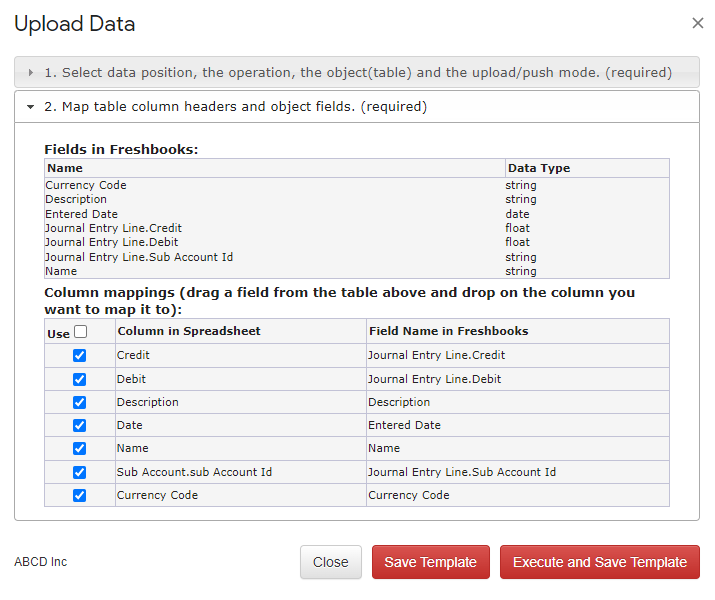
Task: Click float data type for Journal Entry Line.Credit
Action: click(x=518, y=228)
